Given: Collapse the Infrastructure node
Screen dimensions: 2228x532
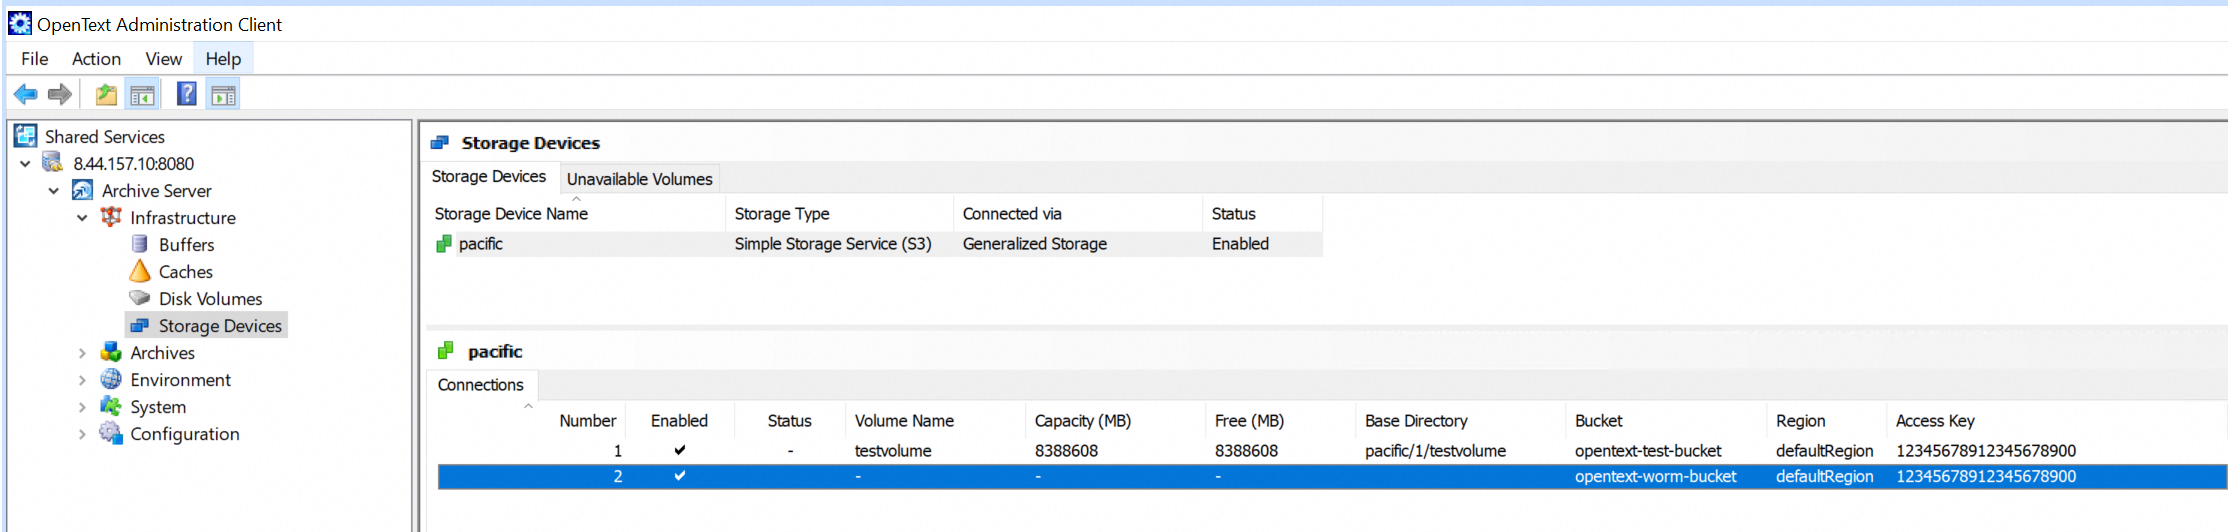Looking at the screenshot, I should [x=82, y=218].
